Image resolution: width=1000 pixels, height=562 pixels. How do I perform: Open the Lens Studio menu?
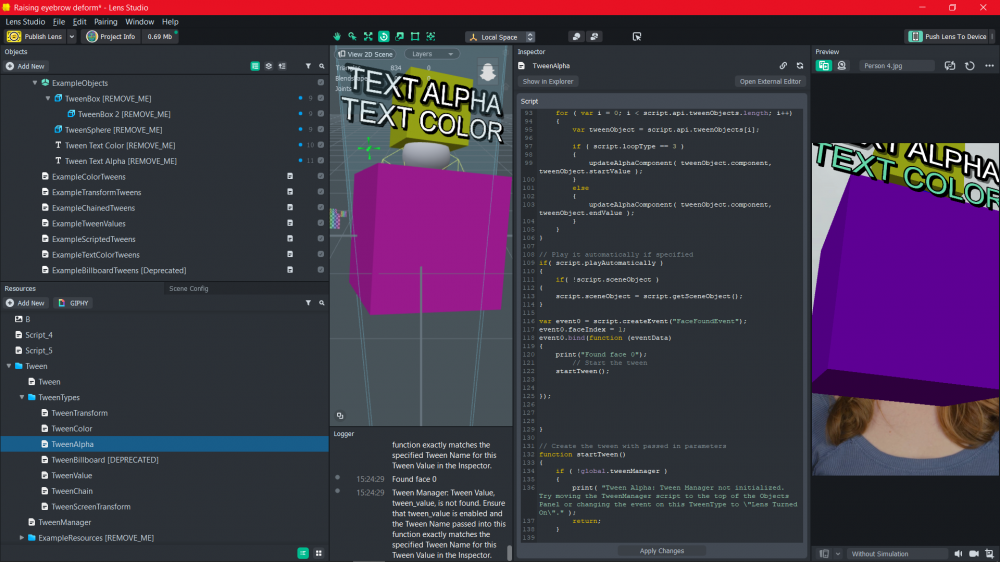coord(26,22)
